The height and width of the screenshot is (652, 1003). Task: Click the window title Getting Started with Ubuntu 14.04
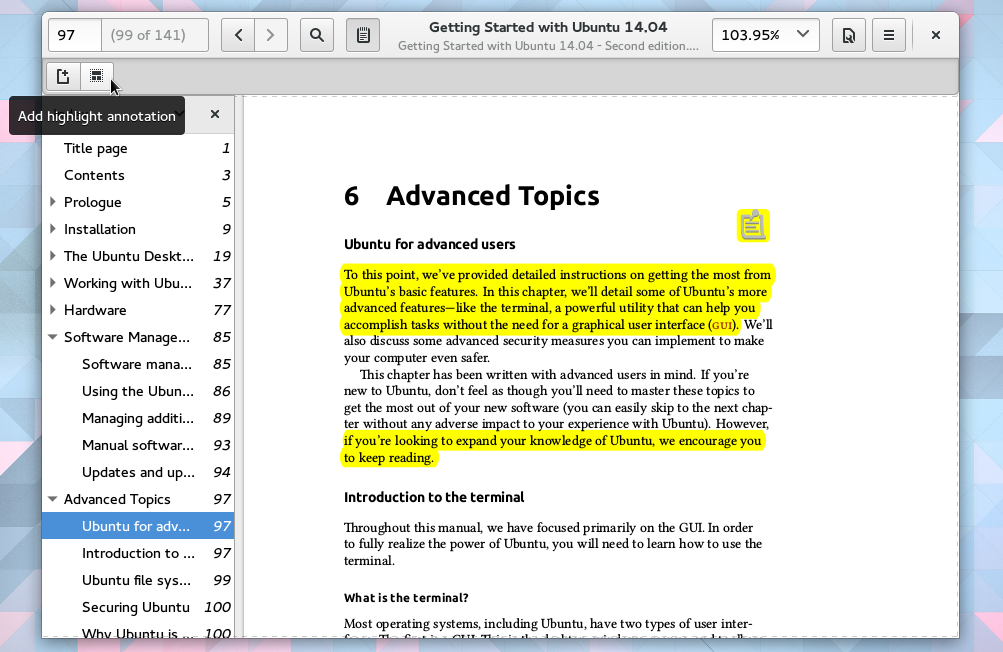pyautogui.click(x=548, y=28)
